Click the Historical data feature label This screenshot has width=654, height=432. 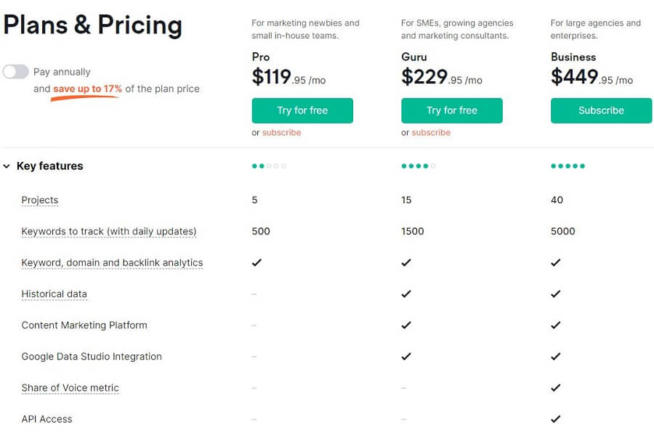click(x=54, y=294)
